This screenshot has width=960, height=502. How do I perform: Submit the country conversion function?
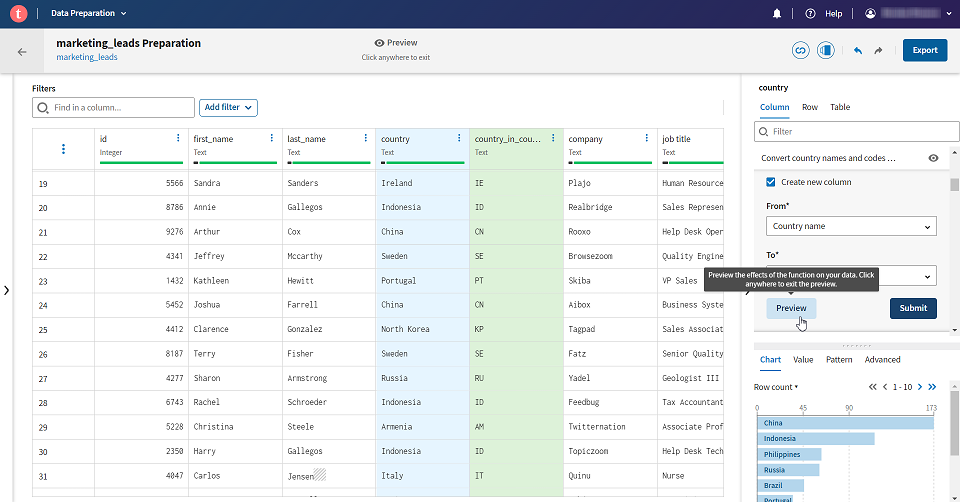[x=912, y=308]
